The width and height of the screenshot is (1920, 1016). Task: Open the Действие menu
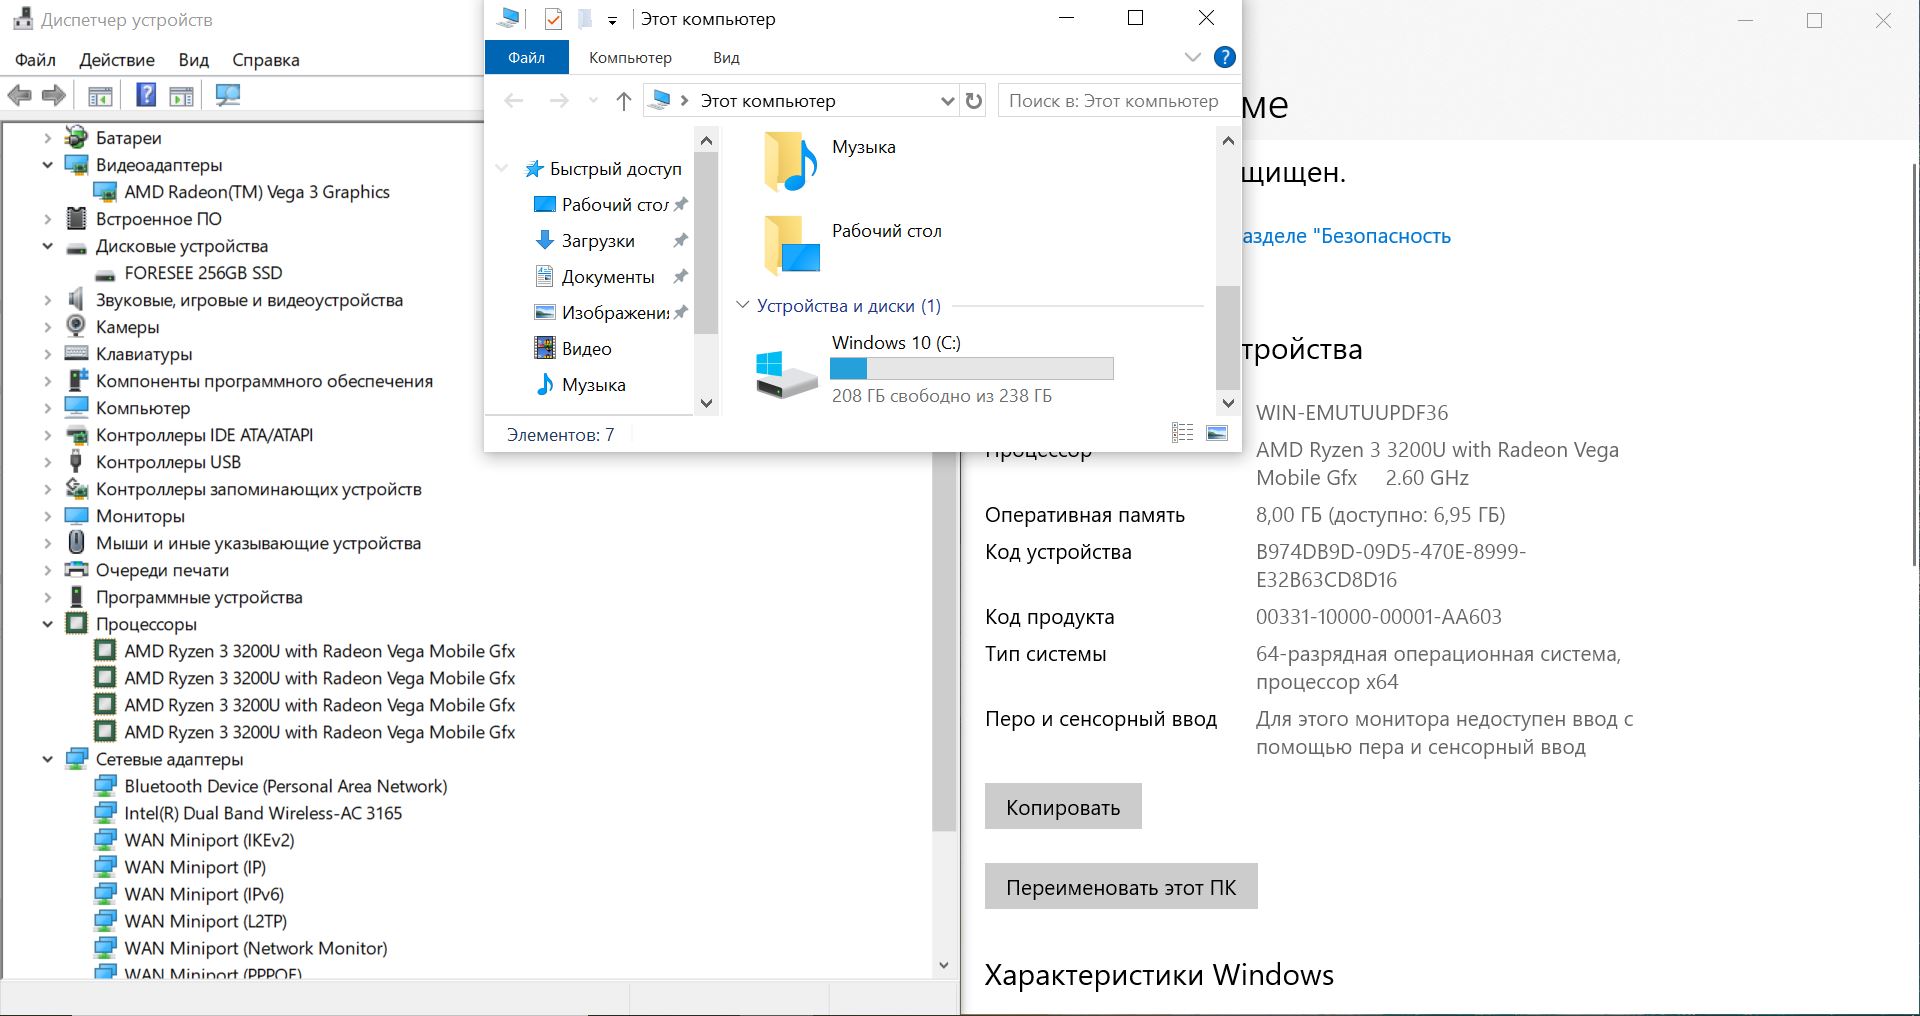(117, 60)
